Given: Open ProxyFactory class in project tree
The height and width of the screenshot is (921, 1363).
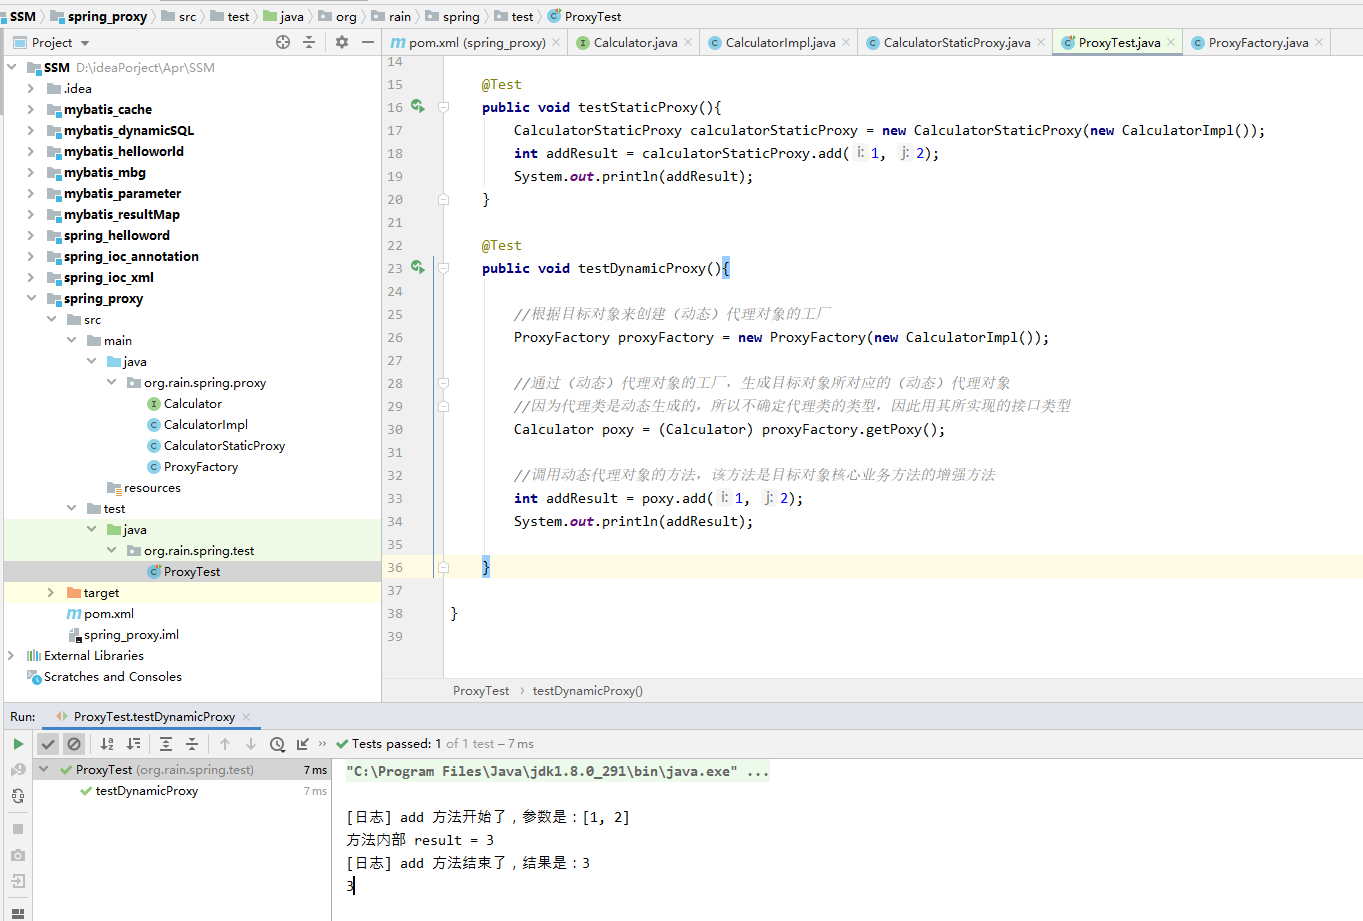Looking at the screenshot, I should pyautogui.click(x=192, y=467).
